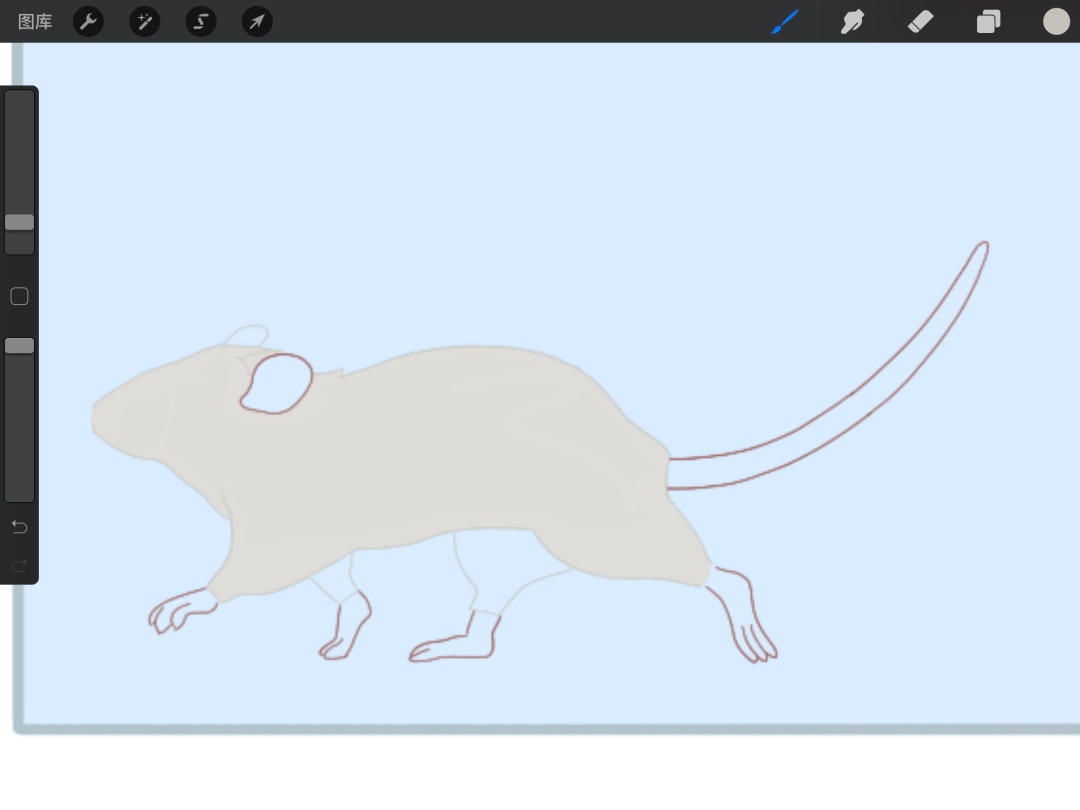This screenshot has height=810, width=1080.
Task: Select the Brush tool
Action: 785,21
